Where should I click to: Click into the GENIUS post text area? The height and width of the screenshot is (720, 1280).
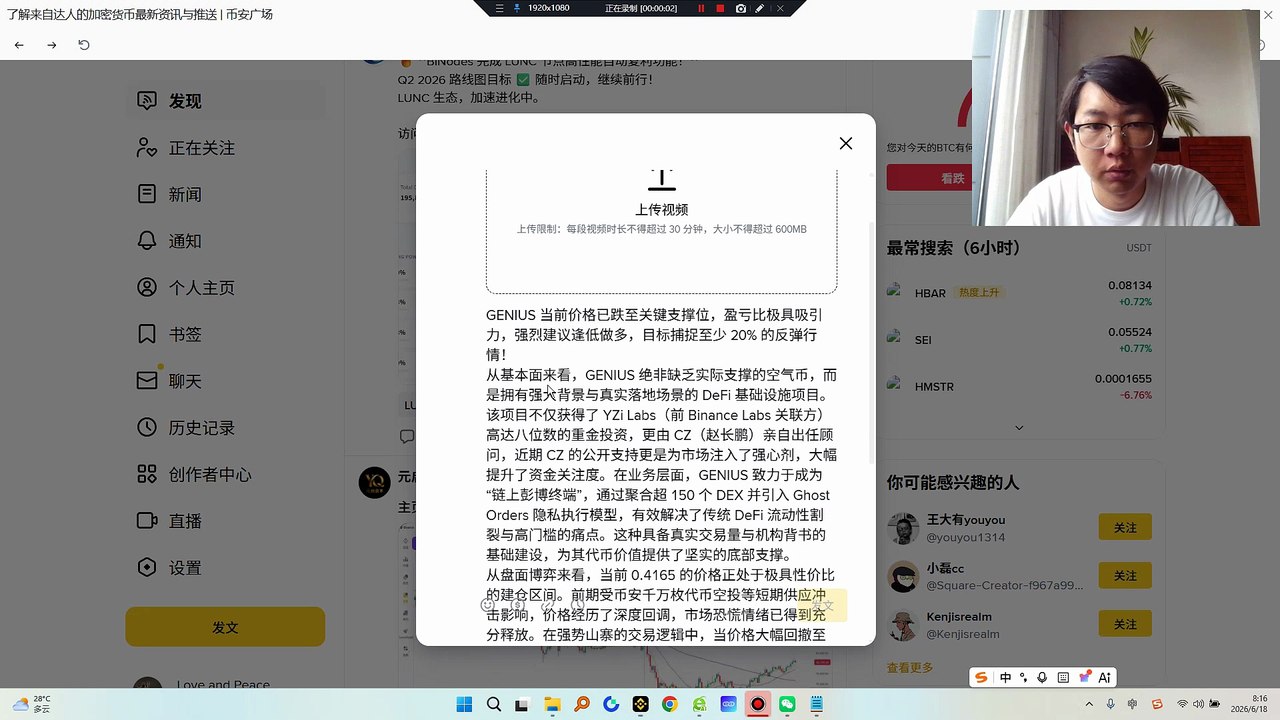[x=661, y=475]
